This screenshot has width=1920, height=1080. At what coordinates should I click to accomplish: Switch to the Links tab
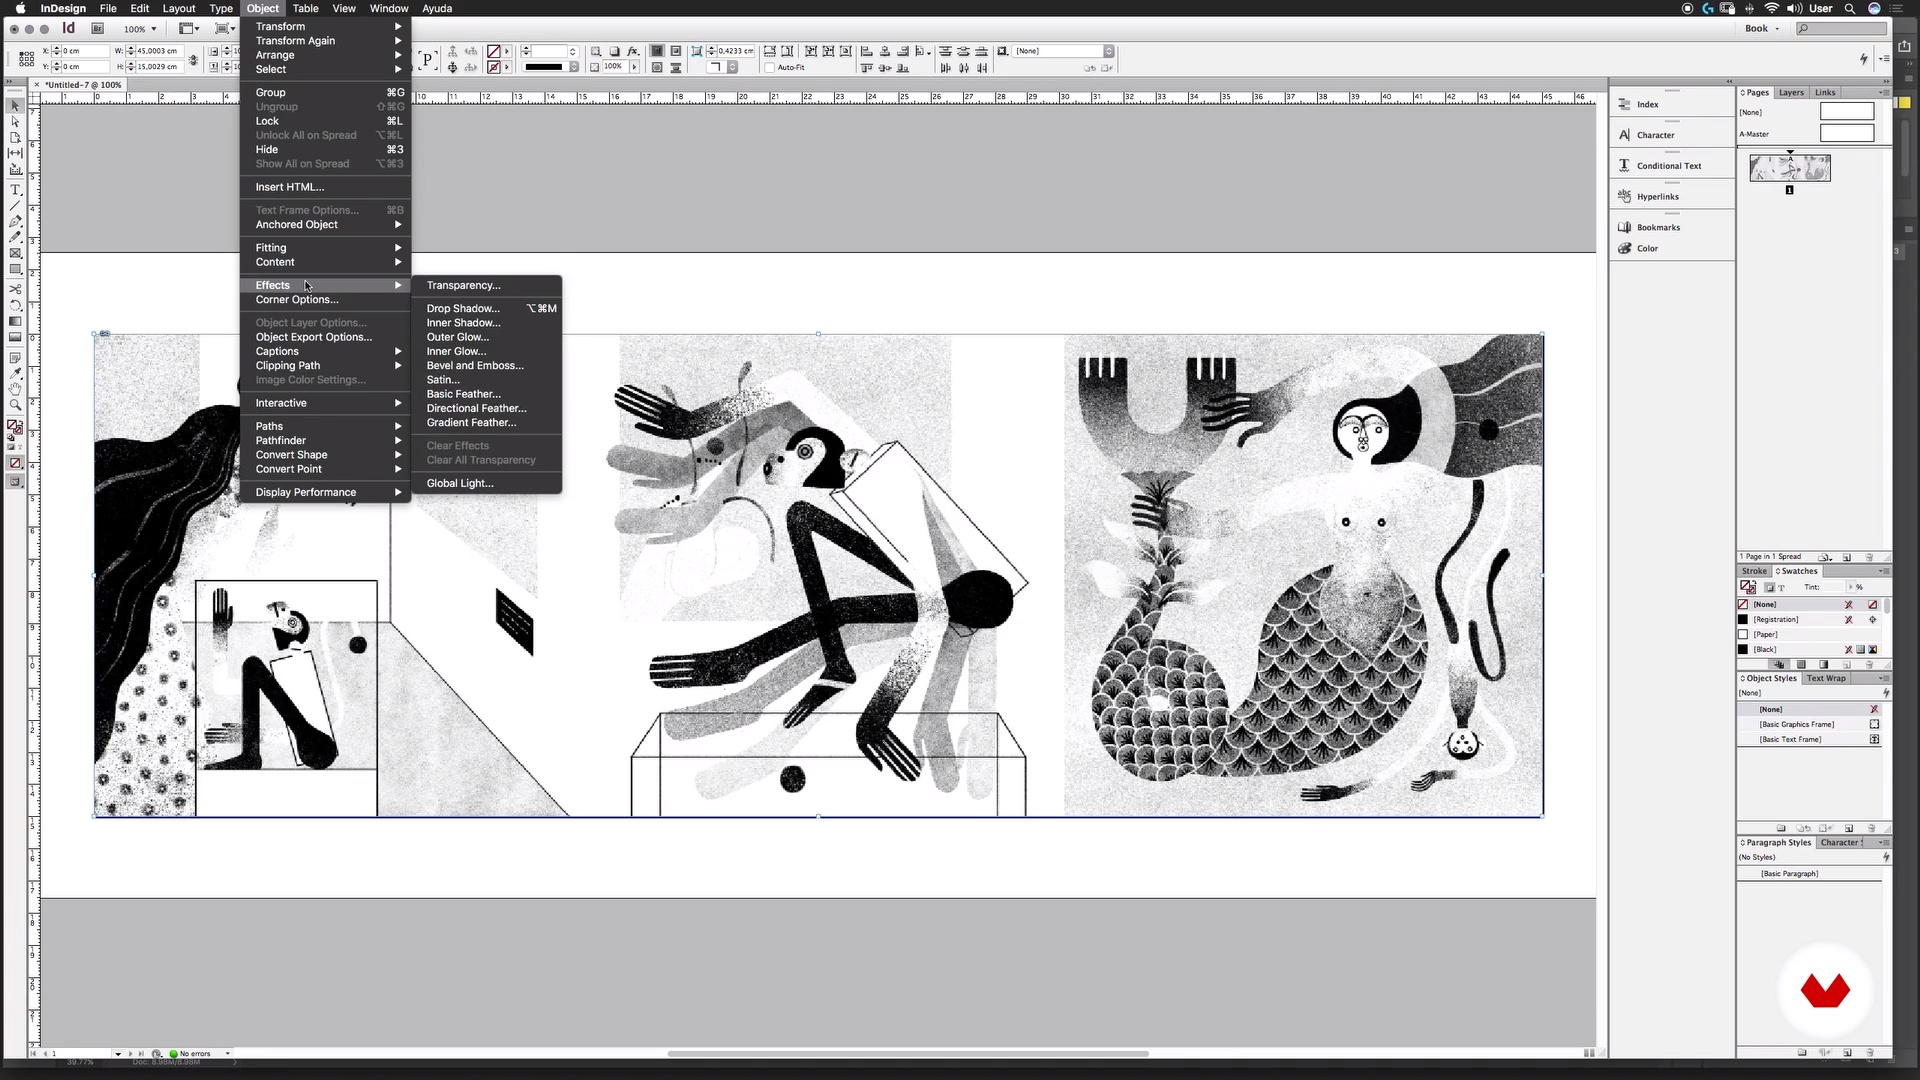point(1825,92)
